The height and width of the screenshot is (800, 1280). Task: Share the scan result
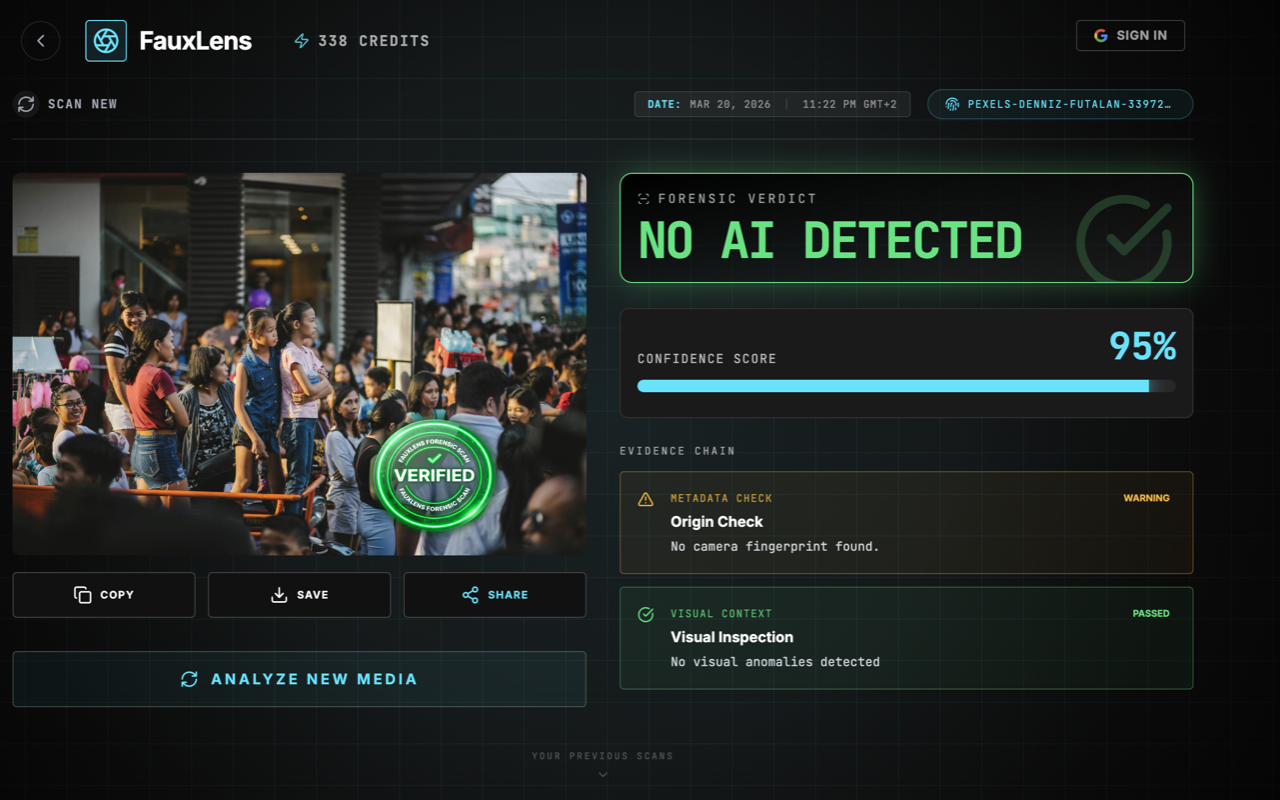coord(495,595)
